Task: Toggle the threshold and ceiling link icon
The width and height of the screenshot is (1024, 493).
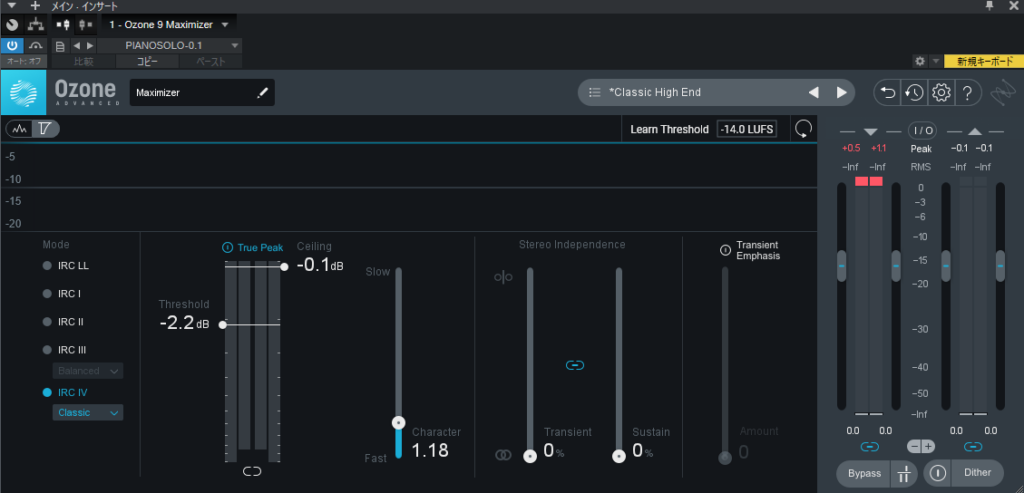Action: [252, 471]
